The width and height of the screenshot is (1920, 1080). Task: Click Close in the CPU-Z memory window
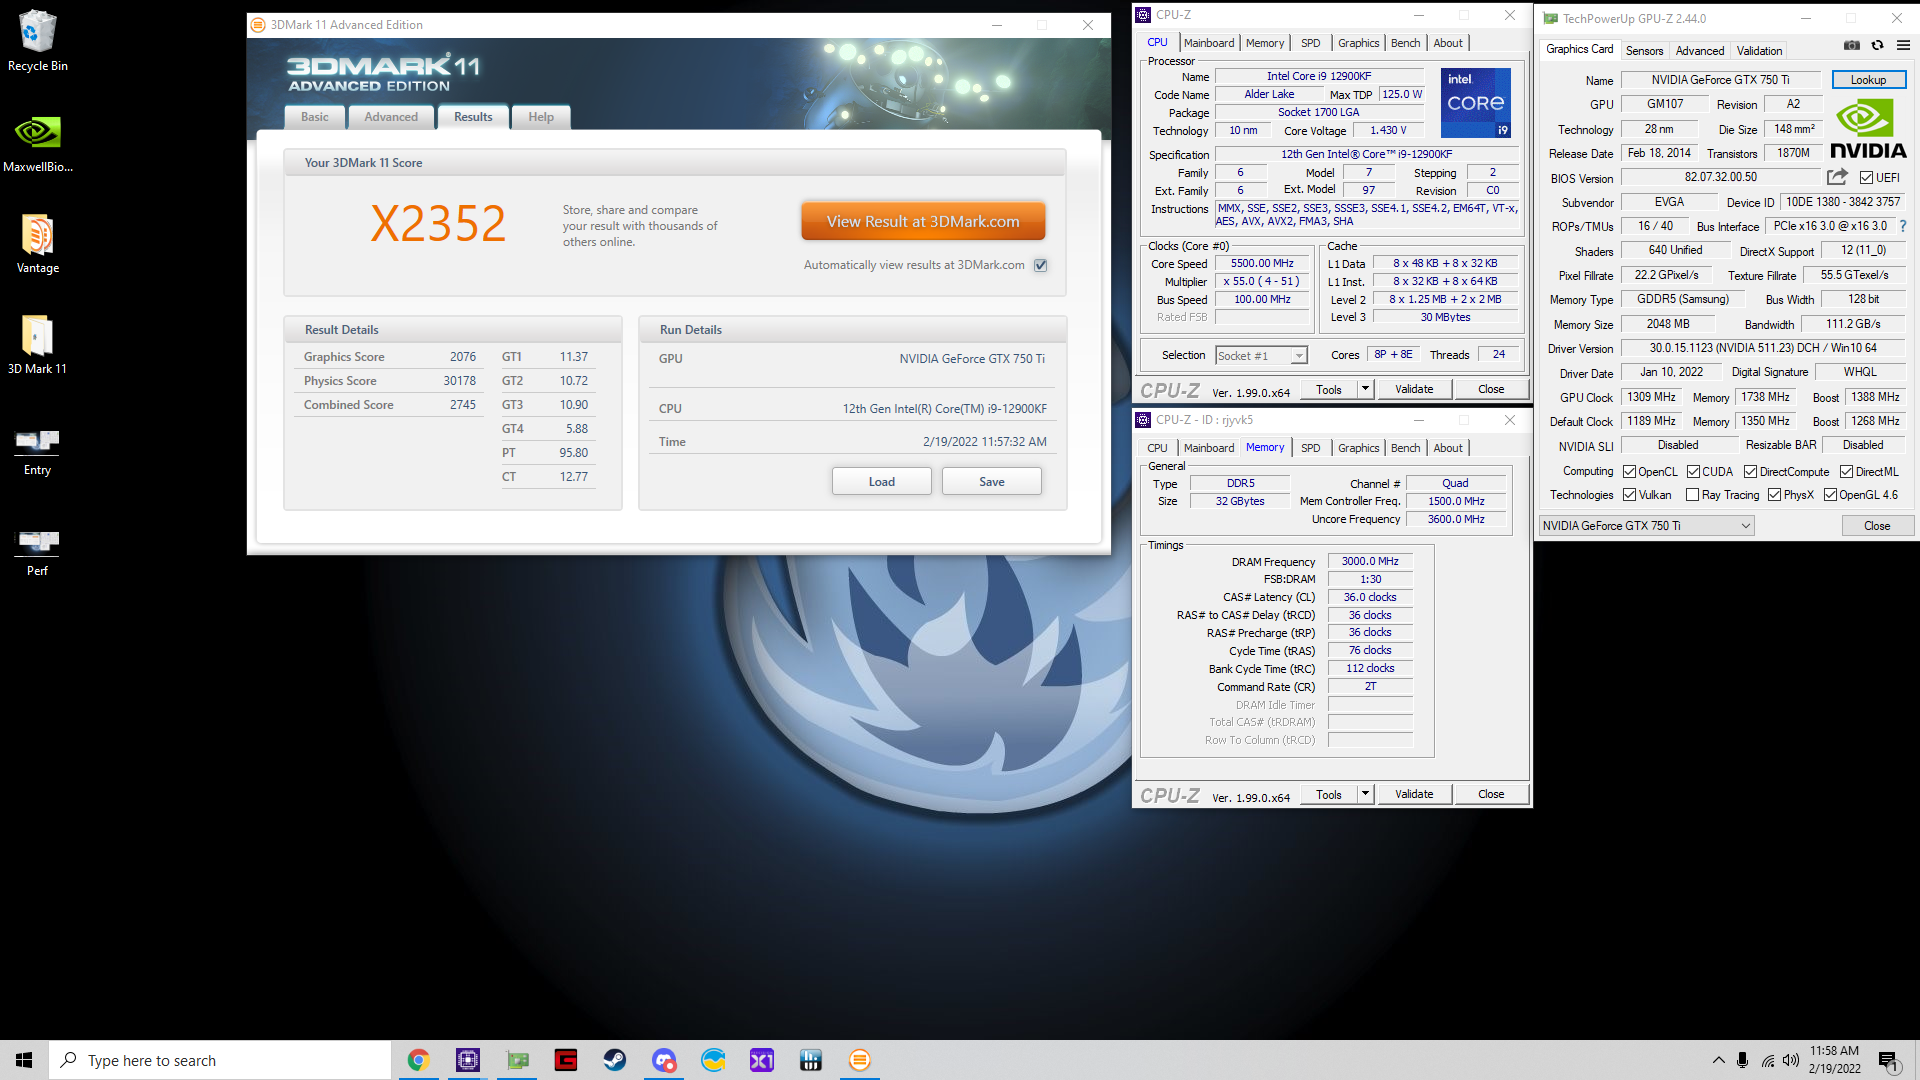tap(1491, 794)
